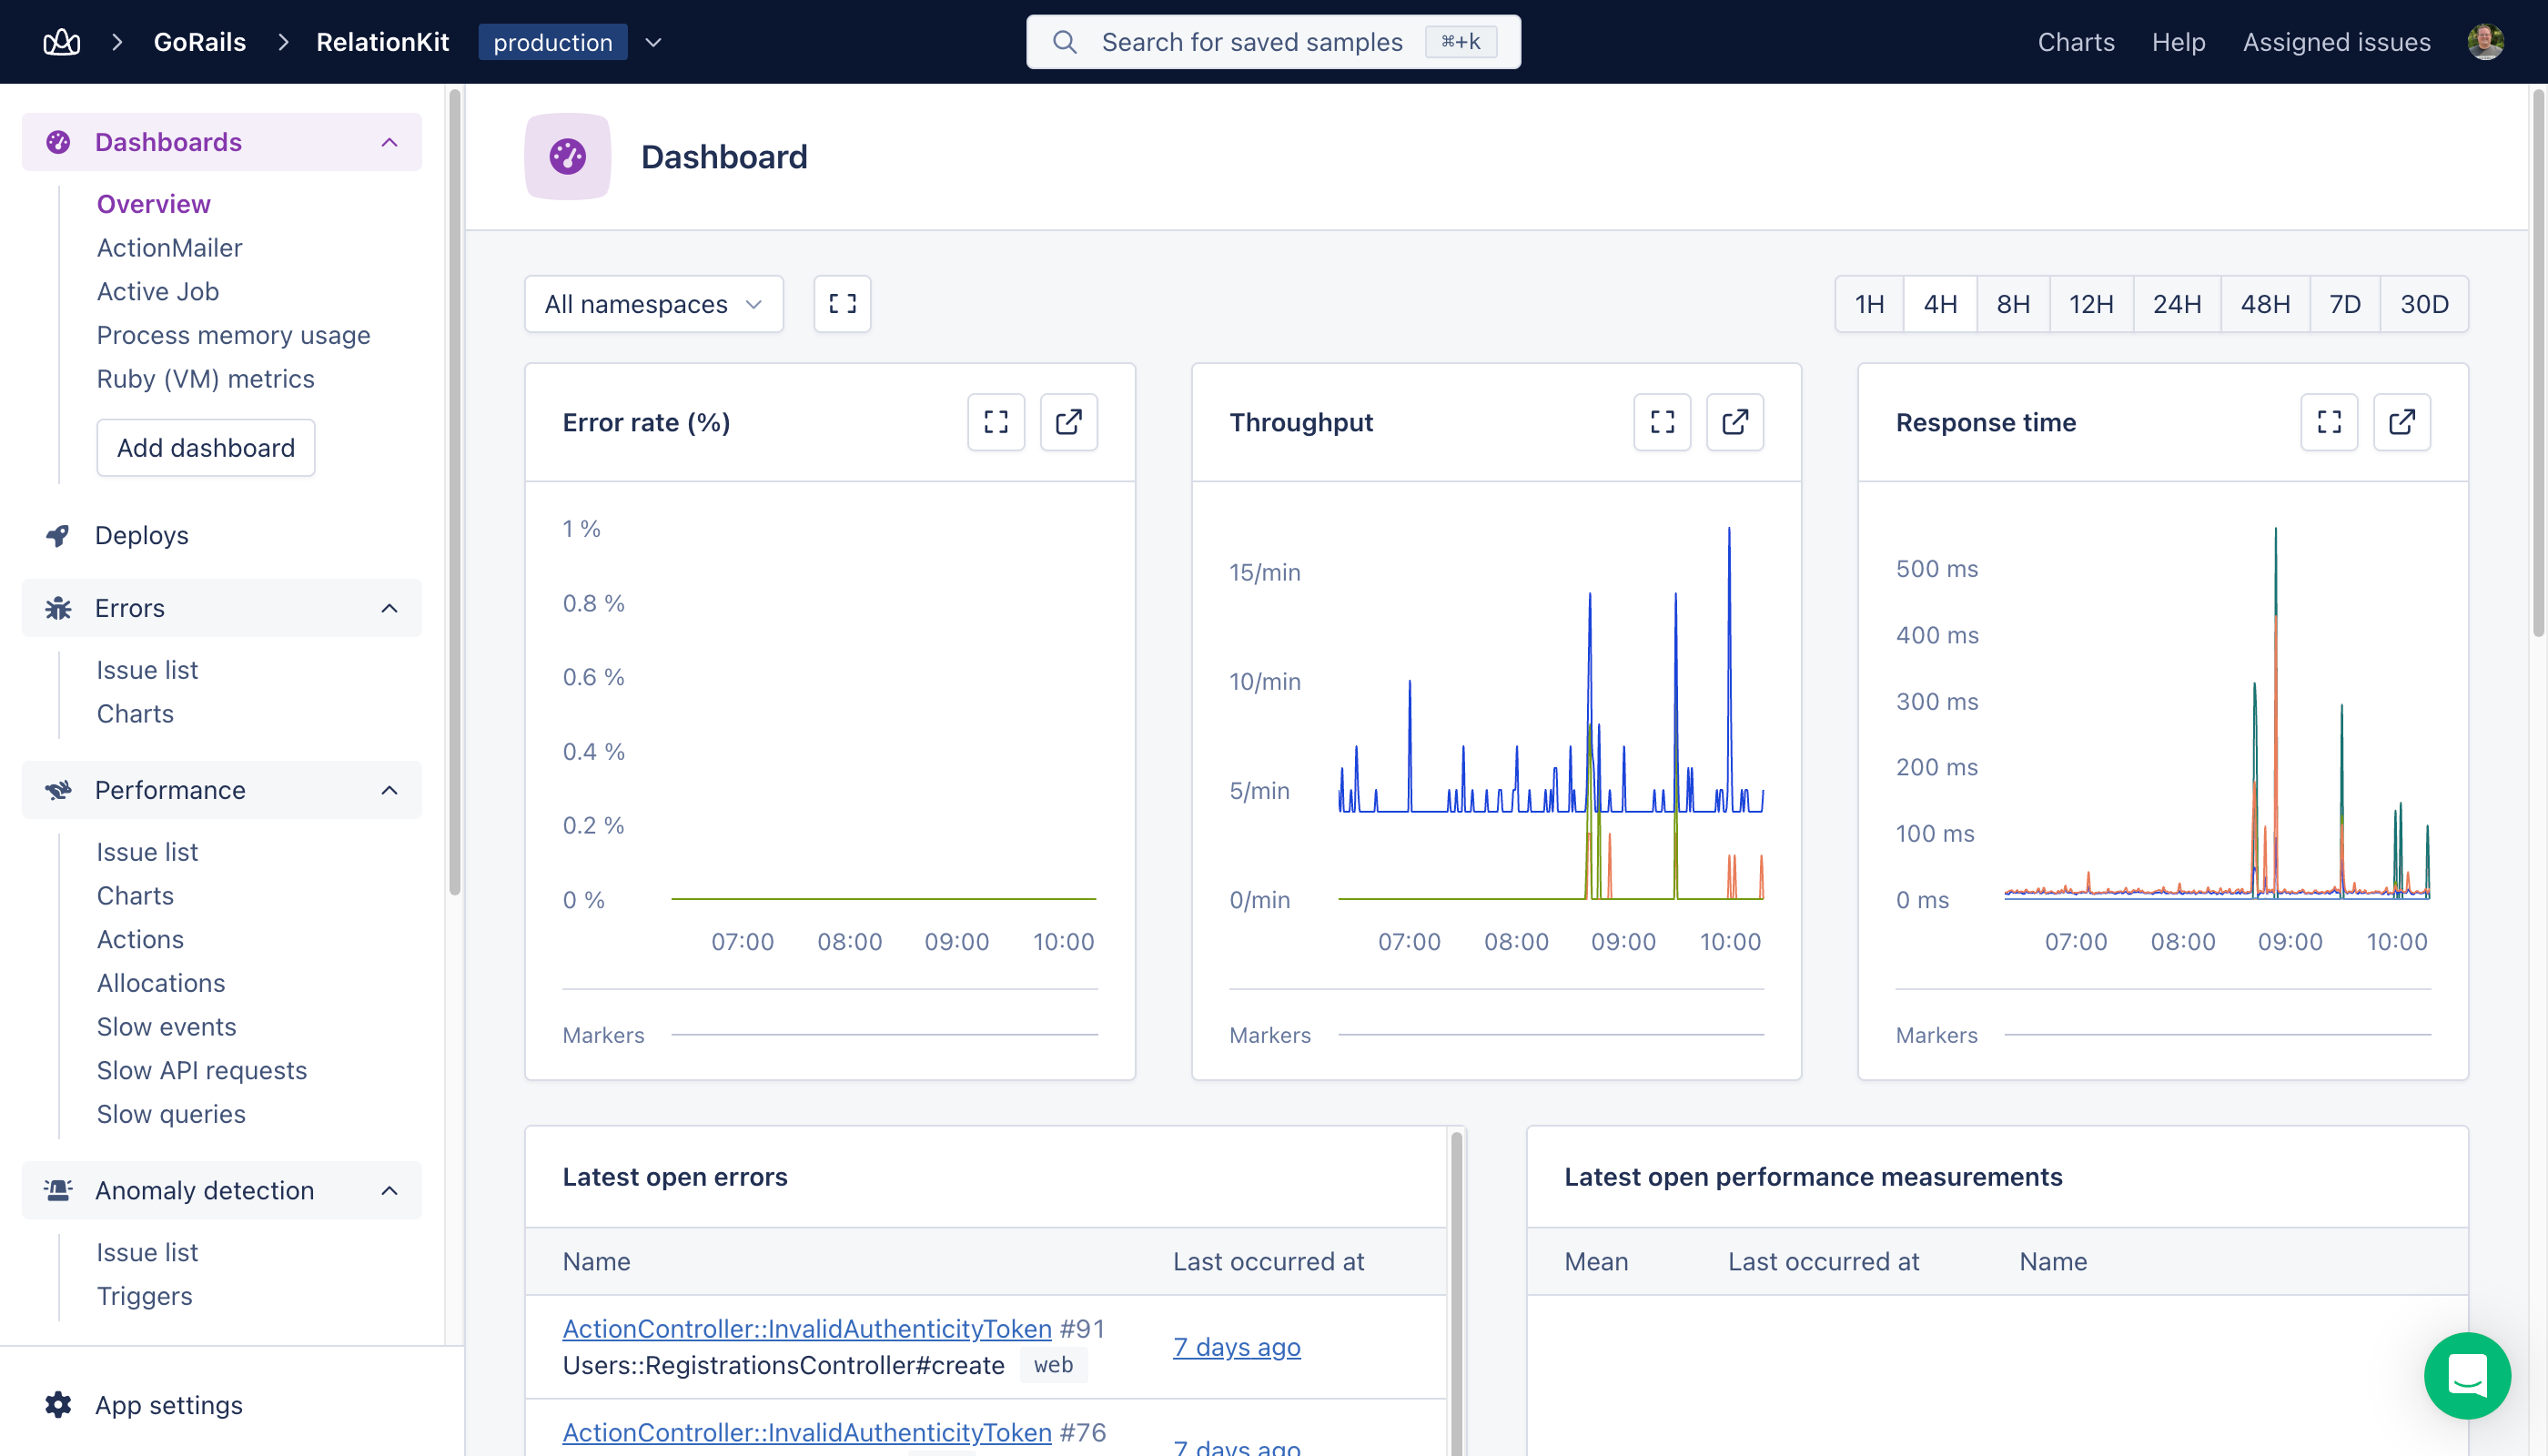Open Deploys in the sidebar
2548x1456 pixels.
[141, 535]
